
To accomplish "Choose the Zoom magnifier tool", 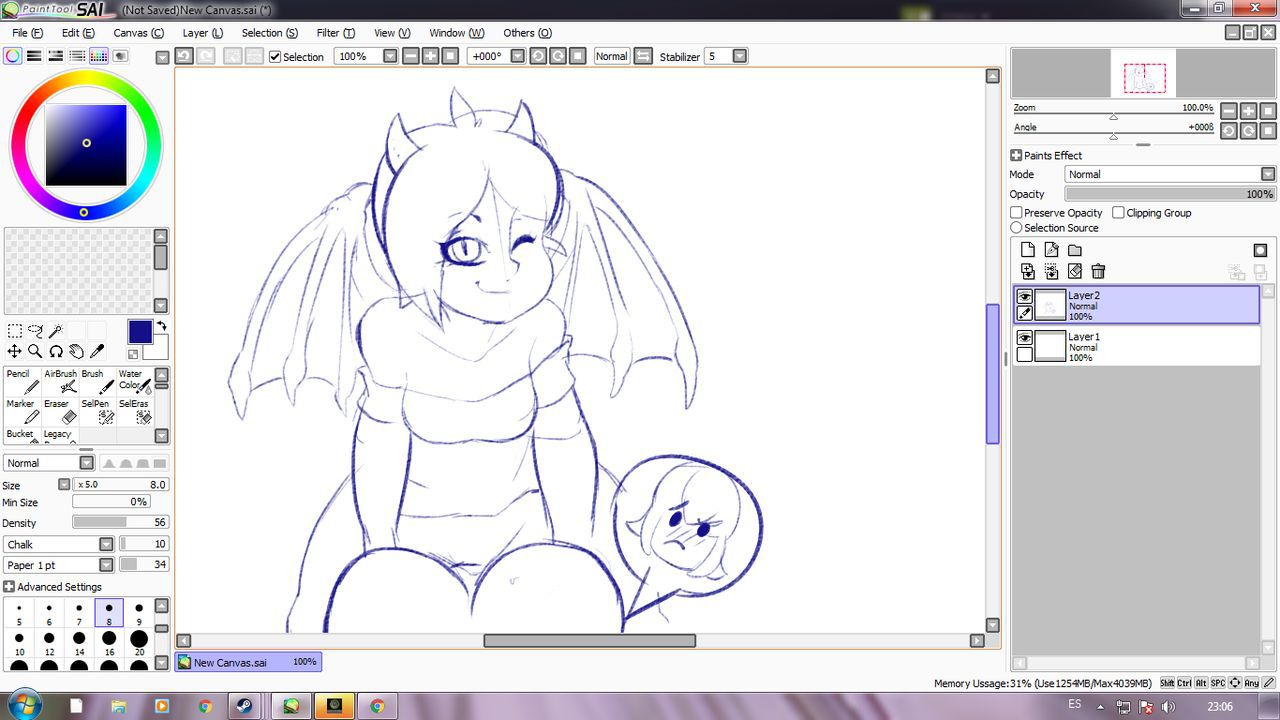I will click(x=35, y=351).
